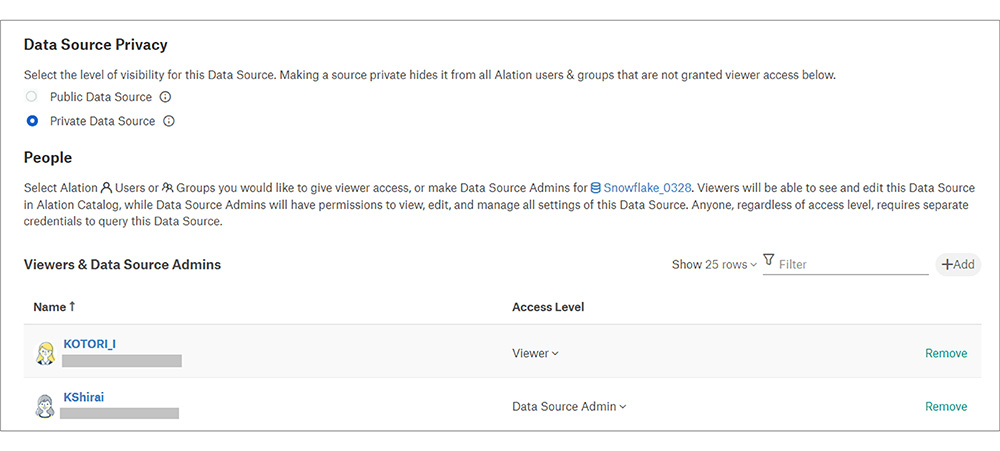Click info icon beside Private Data Source
1000x451 pixels.
point(169,121)
